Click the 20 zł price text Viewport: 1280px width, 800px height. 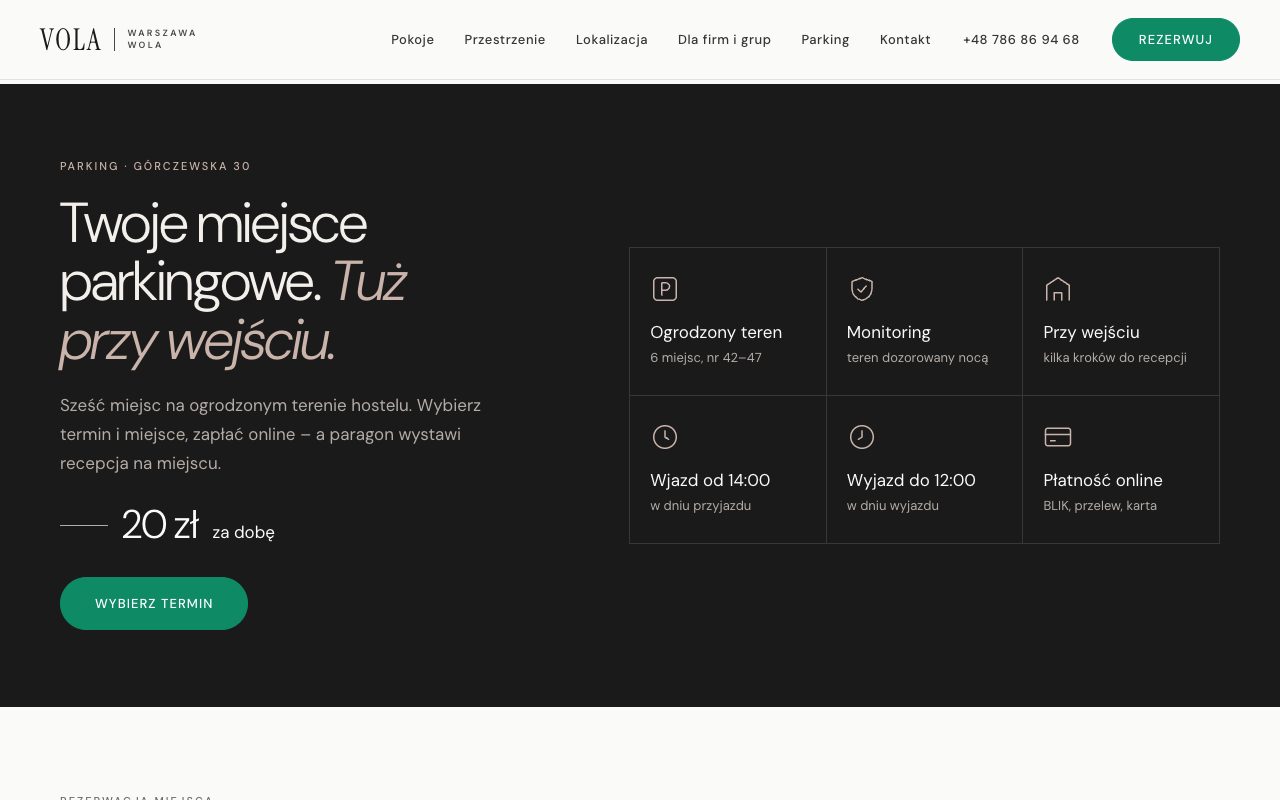click(x=160, y=525)
